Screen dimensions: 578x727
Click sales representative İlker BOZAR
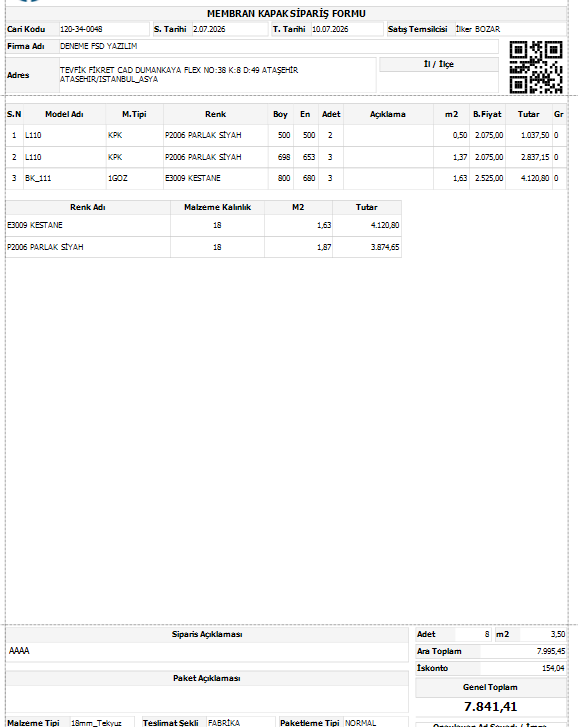coord(478,29)
